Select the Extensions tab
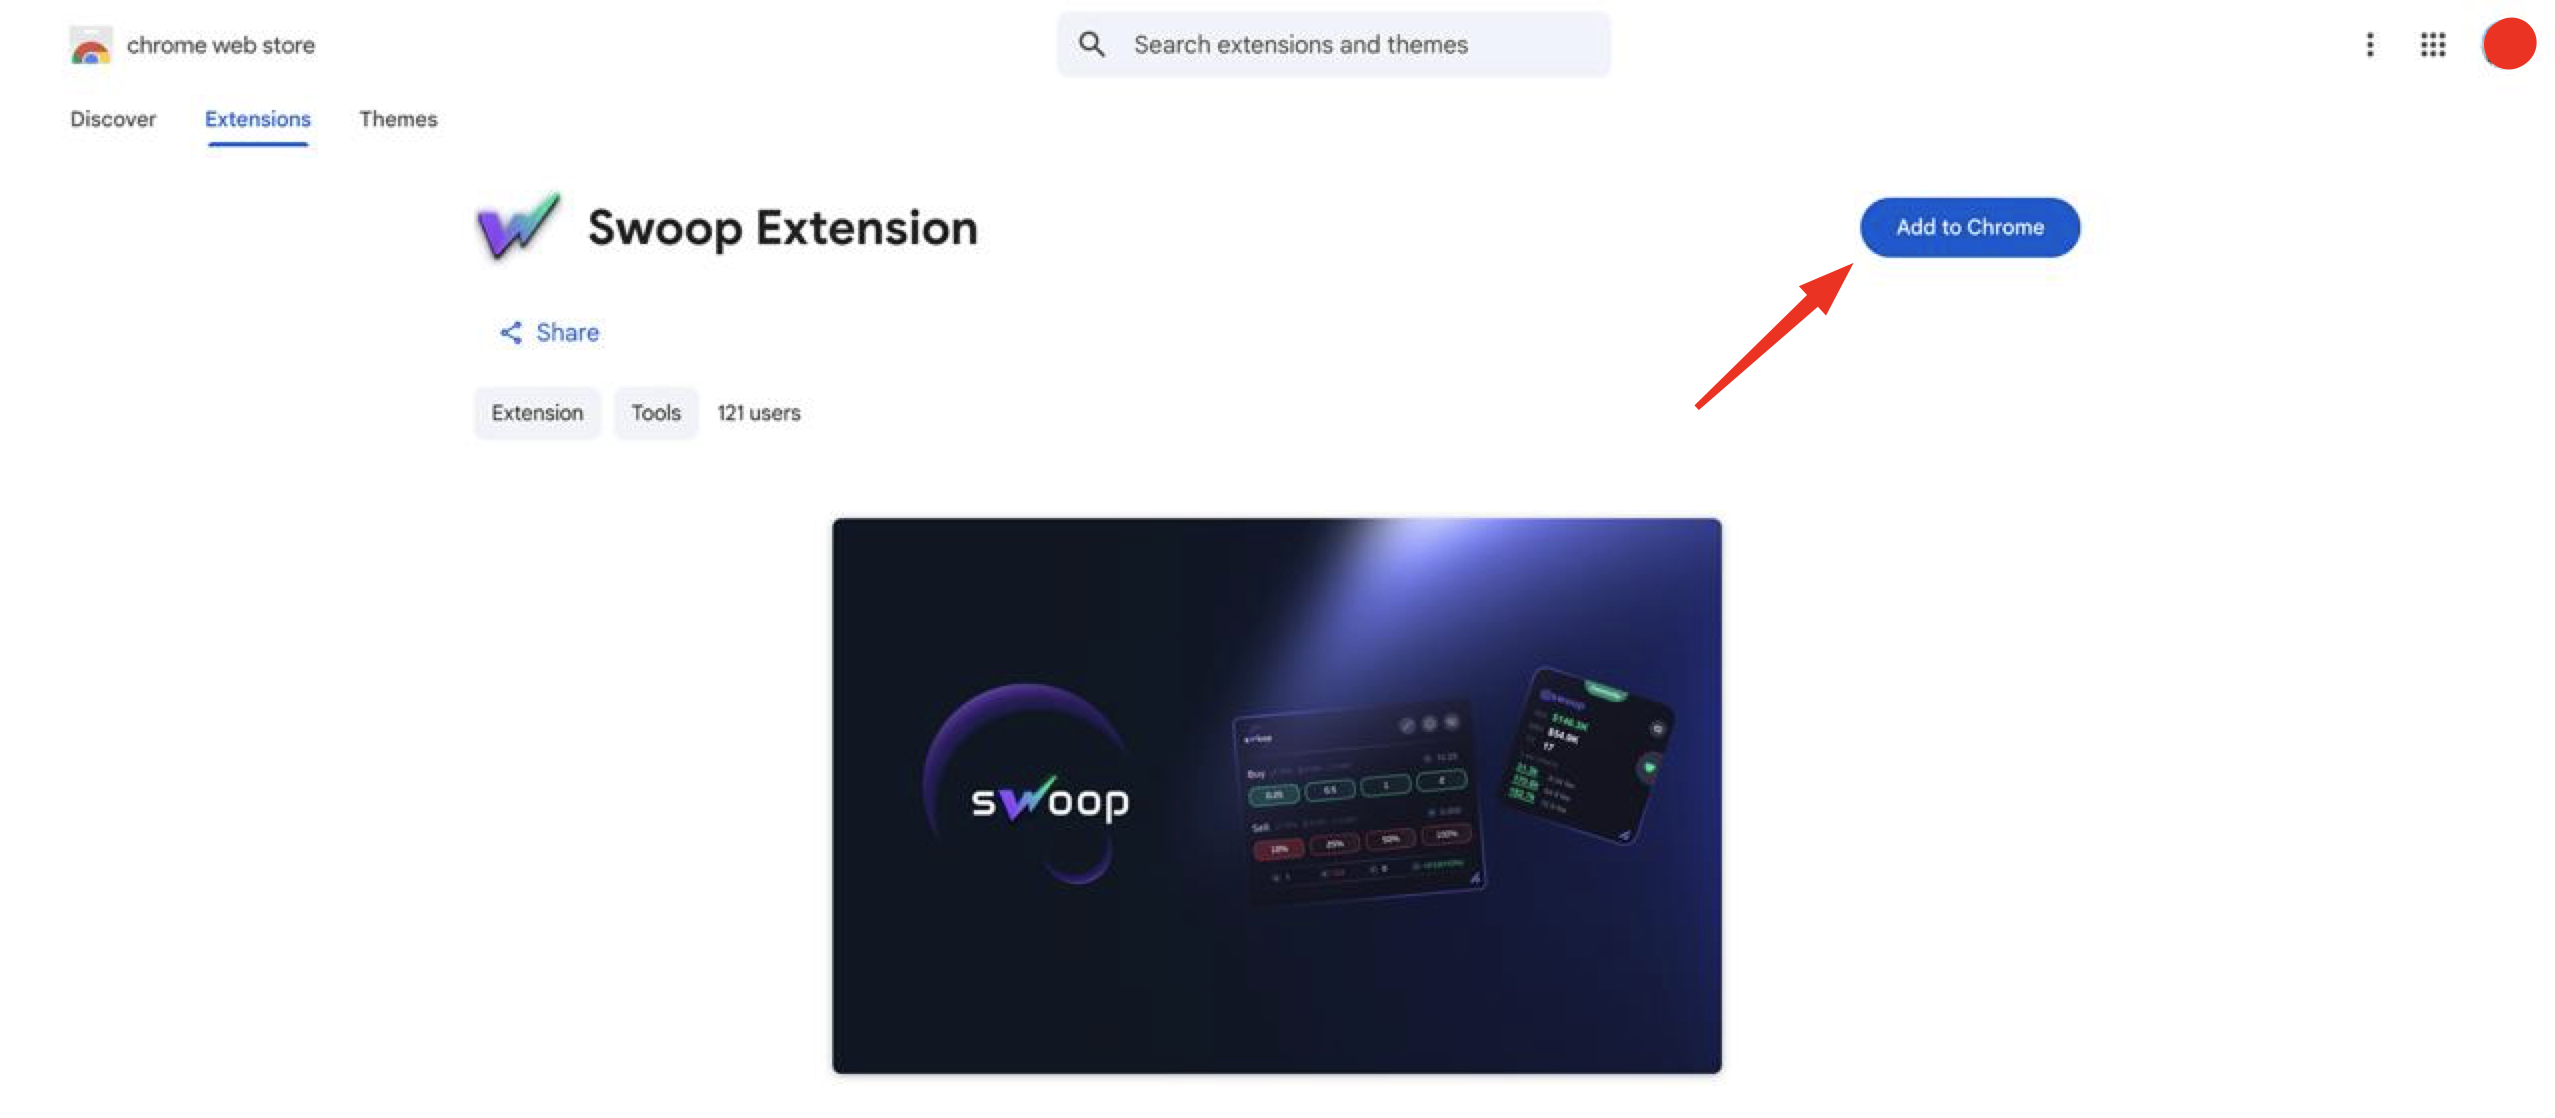This screenshot has width=2555, height=1118. pyautogui.click(x=258, y=119)
